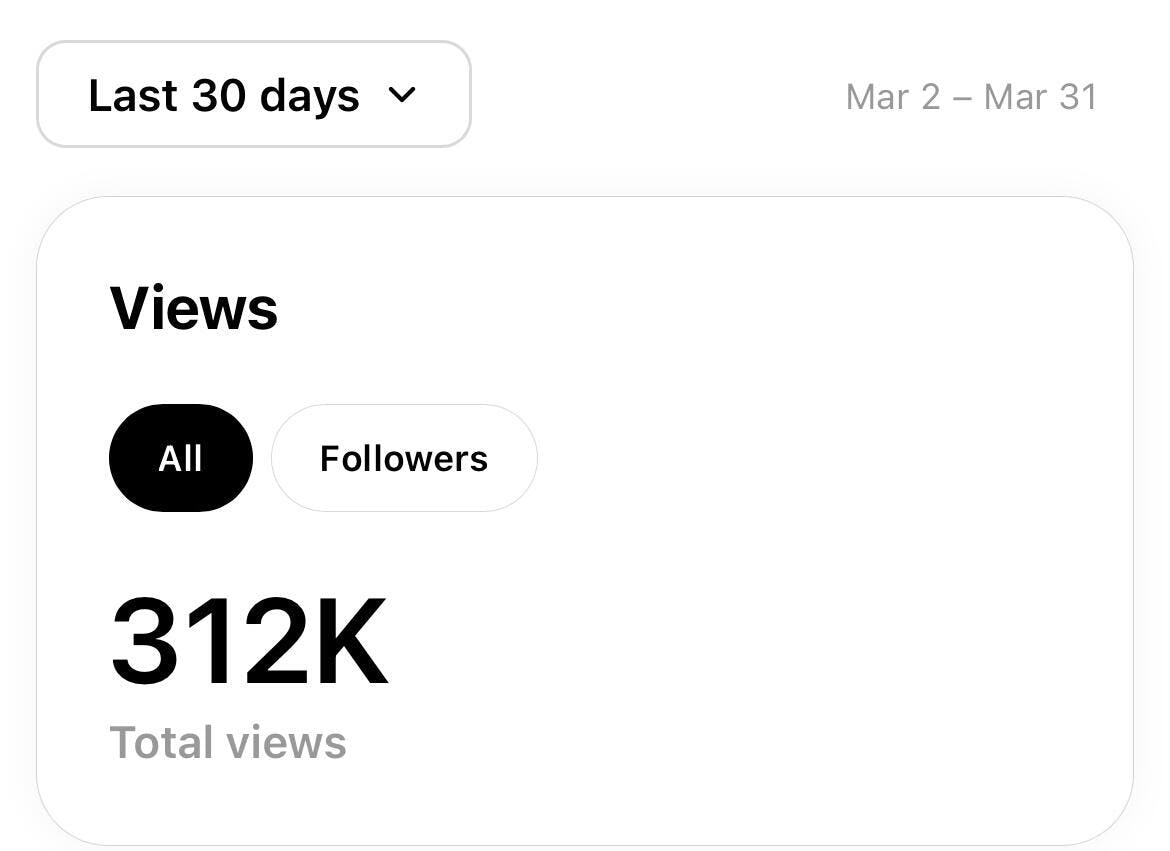Click the "30 days" text in selector

coord(275,96)
